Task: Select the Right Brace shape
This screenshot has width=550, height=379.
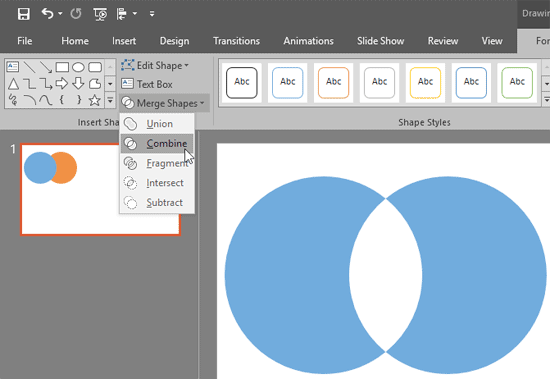Action: (79, 100)
